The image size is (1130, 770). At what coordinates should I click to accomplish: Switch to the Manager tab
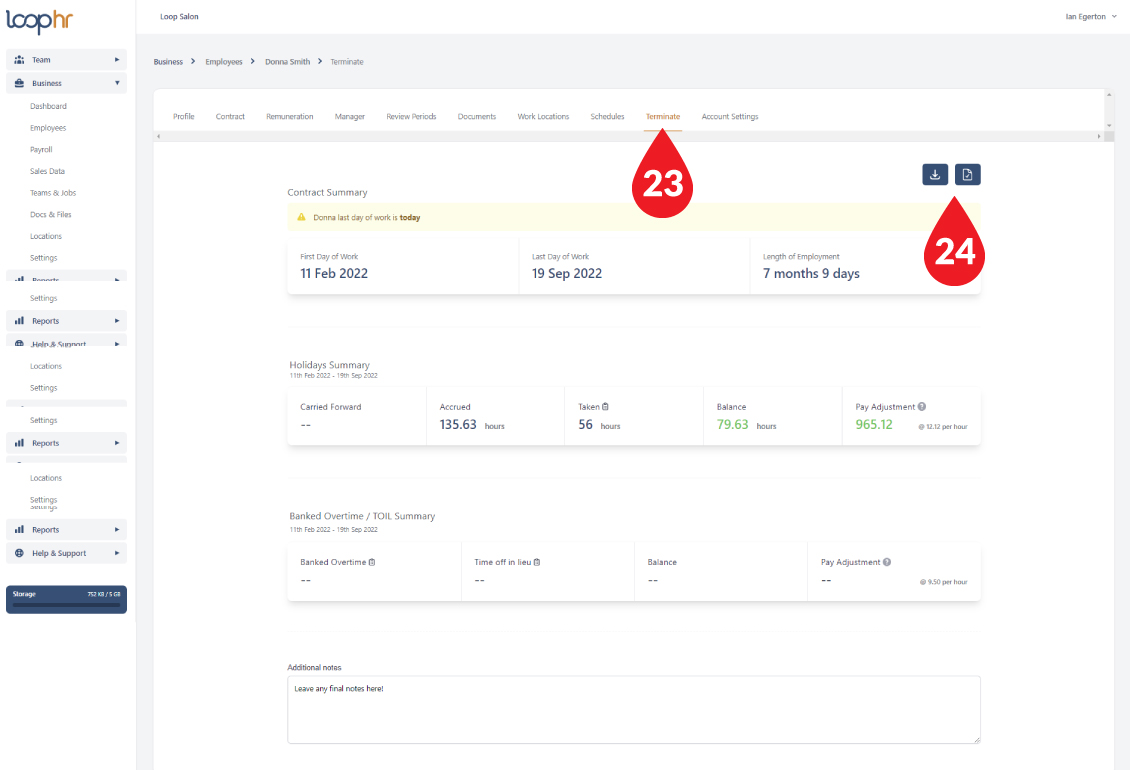pos(350,116)
